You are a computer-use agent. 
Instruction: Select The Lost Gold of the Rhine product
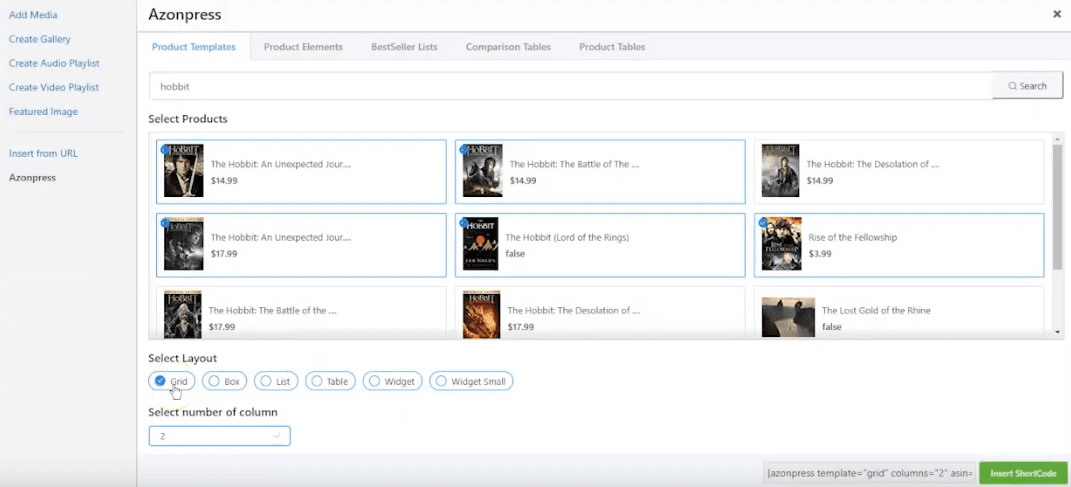coord(899,313)
